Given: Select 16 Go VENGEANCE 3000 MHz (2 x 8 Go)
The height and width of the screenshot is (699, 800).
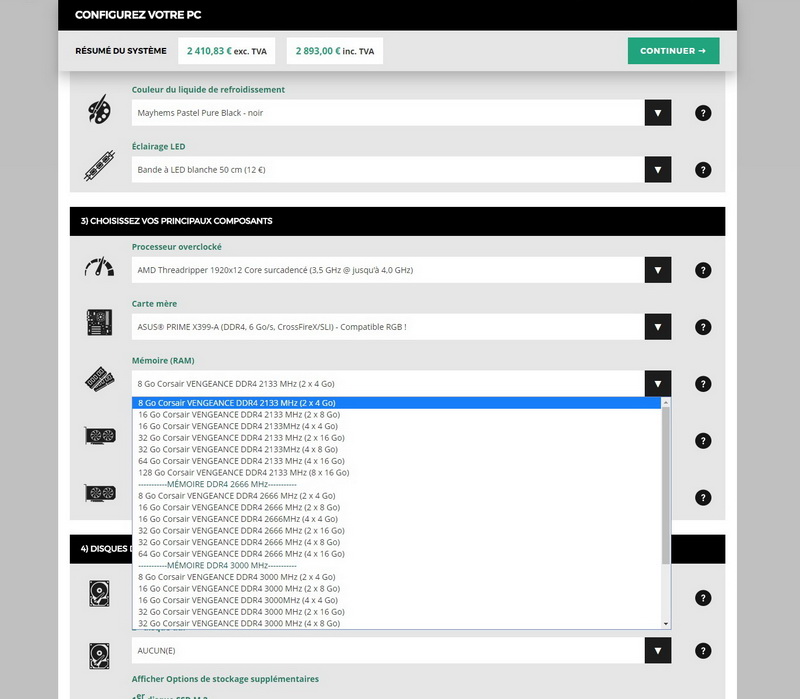Looking at the screenshot, I should [396, 589].
